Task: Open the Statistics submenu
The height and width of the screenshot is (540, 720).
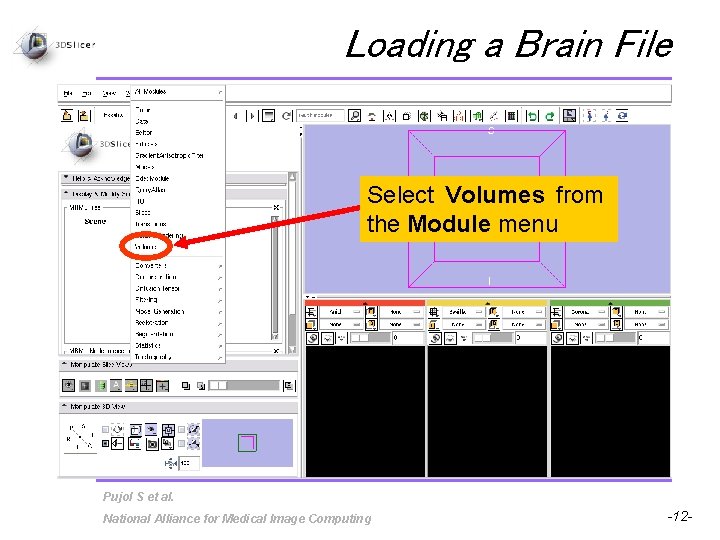Action: (x=178, y=345)
